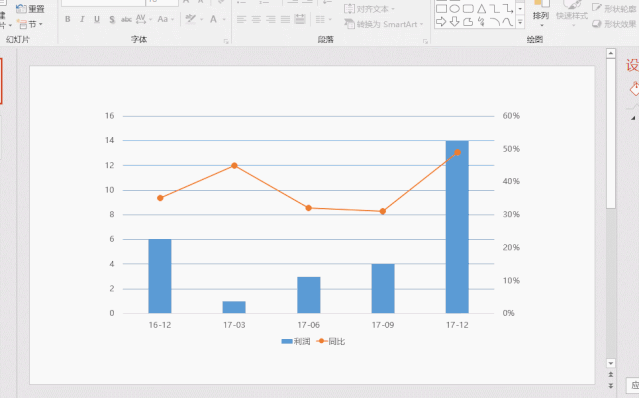Image resolution: width=639 pixels, height=398 pixels.
Task: Apply strikethrough with abc icon
Action: pos(126,19)
